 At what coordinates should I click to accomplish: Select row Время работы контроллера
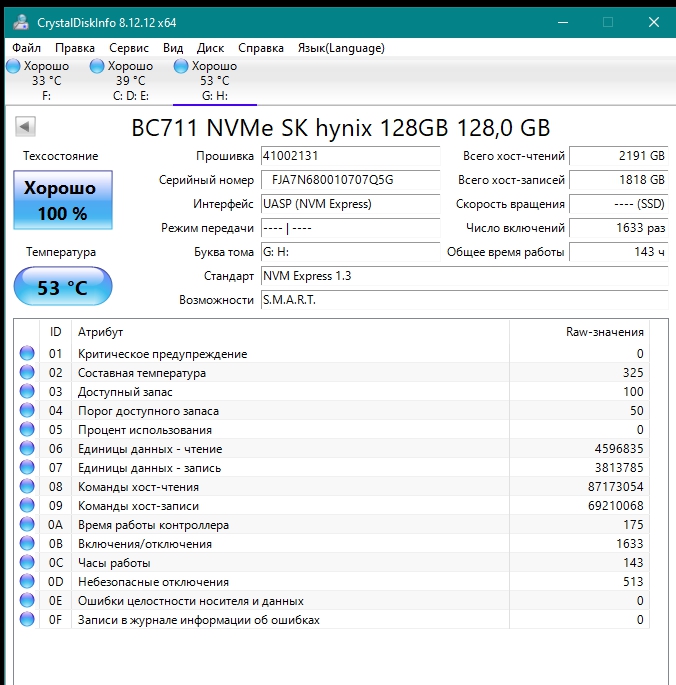click(332, 524)
